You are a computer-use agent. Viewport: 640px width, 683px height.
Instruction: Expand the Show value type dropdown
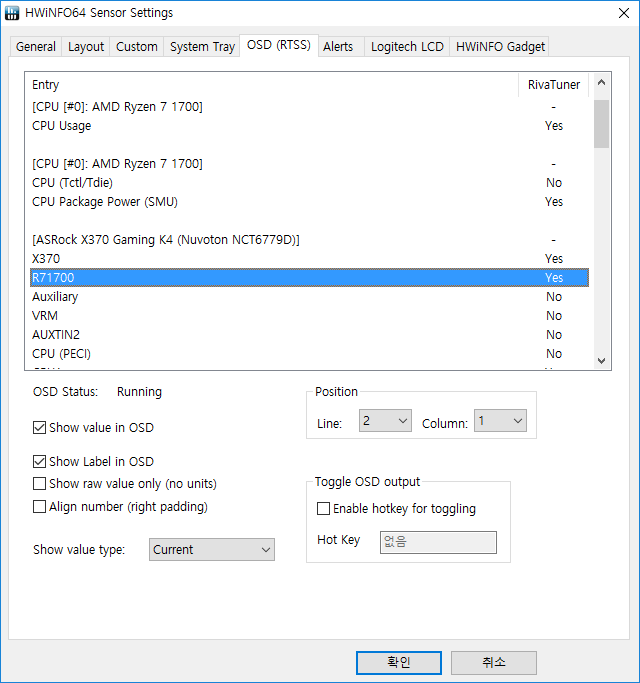pos(212,550)
